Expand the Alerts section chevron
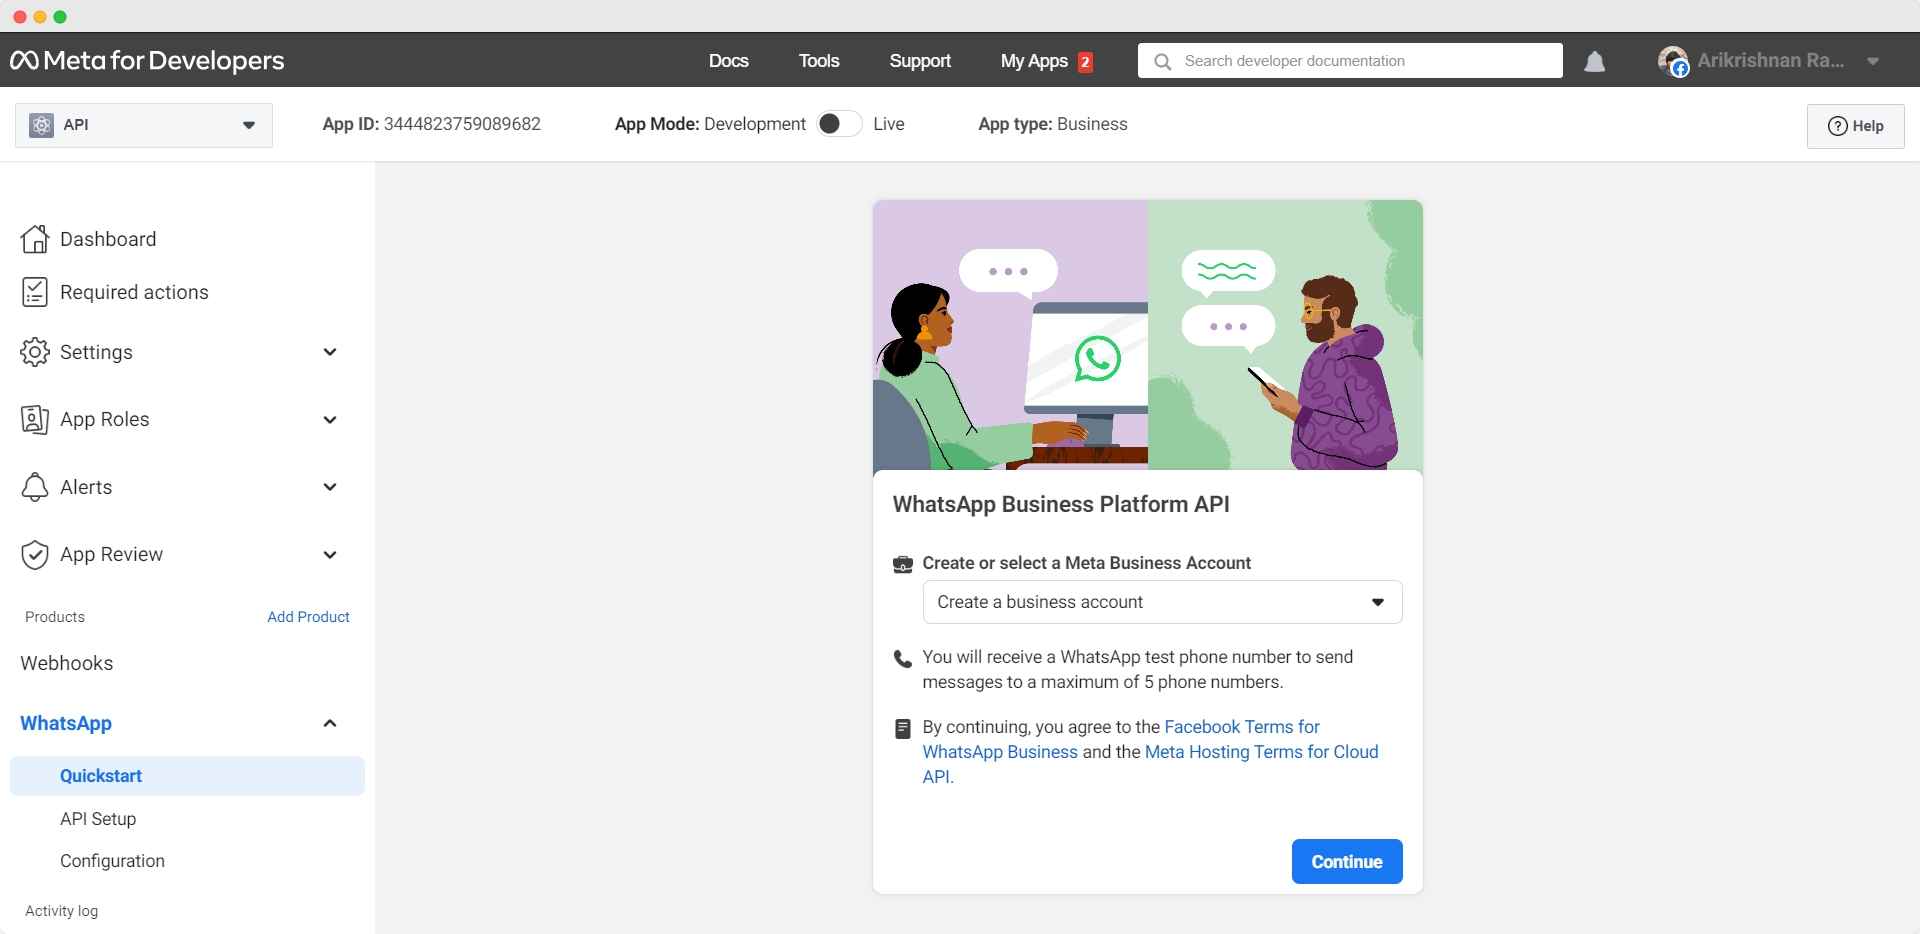Image resolution: width=1920 pixels, height=934 pixels. [330, 487]
